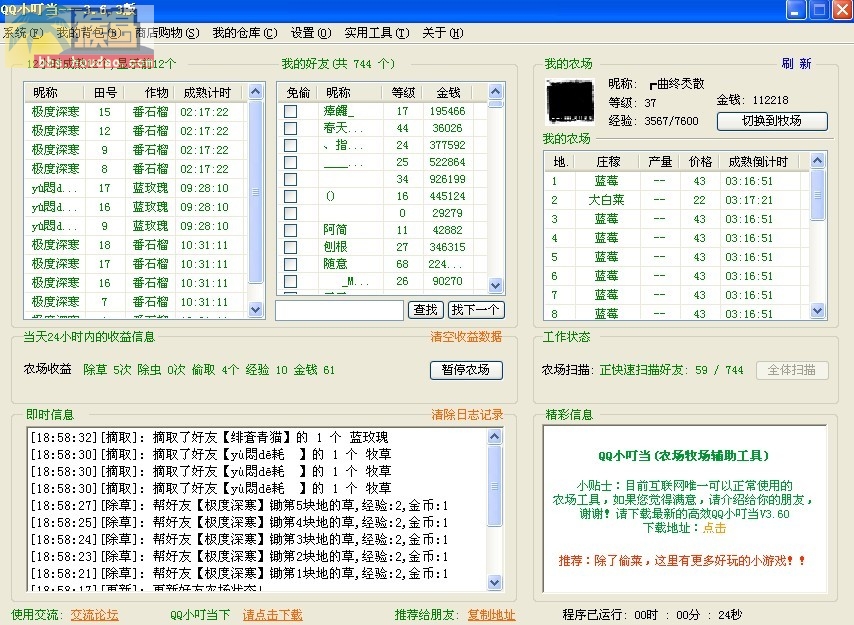
Task: Click the 找下一个 button
Action: pos(476,310)
